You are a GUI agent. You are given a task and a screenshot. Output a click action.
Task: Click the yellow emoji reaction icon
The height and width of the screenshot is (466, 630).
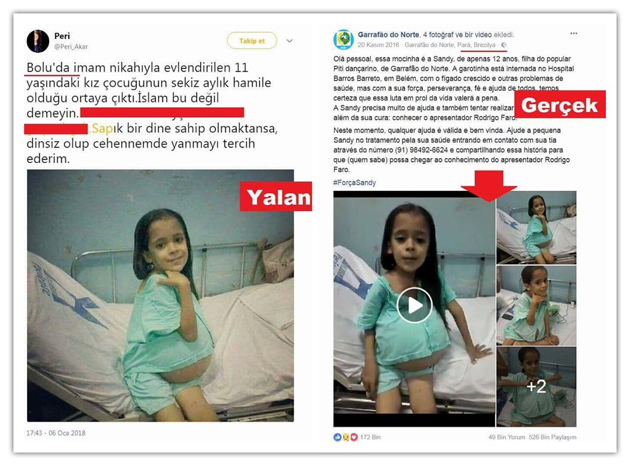pos(346,437)
